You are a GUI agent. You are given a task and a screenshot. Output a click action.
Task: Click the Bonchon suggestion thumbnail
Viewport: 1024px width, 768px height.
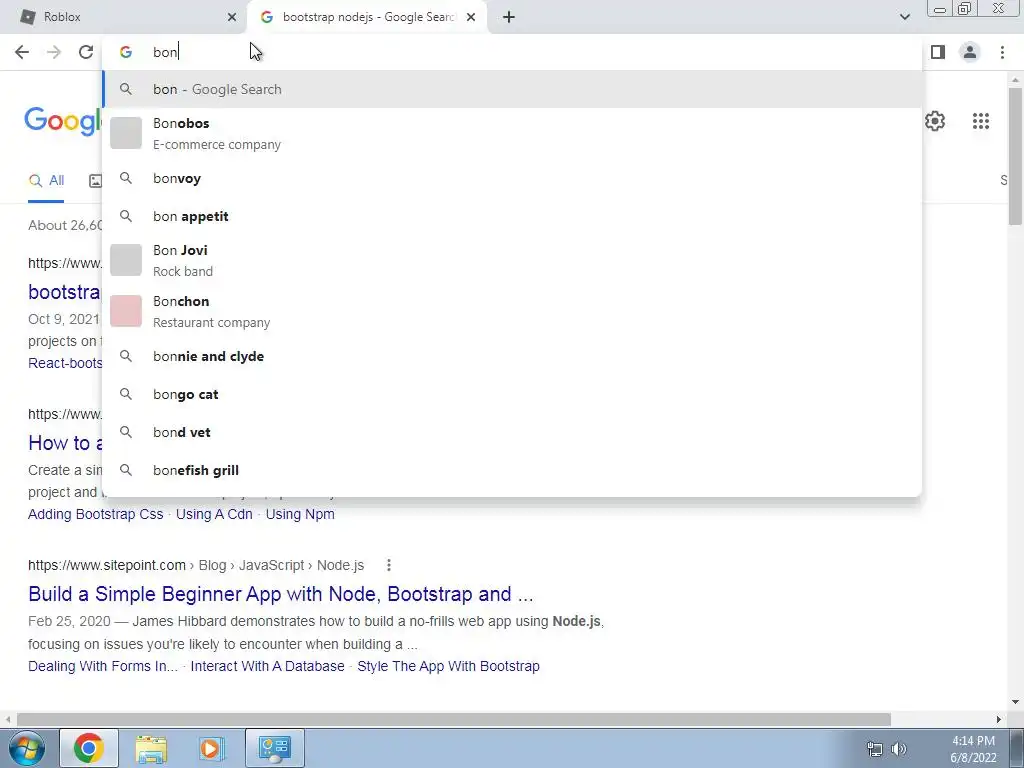[x=126, y=311]
